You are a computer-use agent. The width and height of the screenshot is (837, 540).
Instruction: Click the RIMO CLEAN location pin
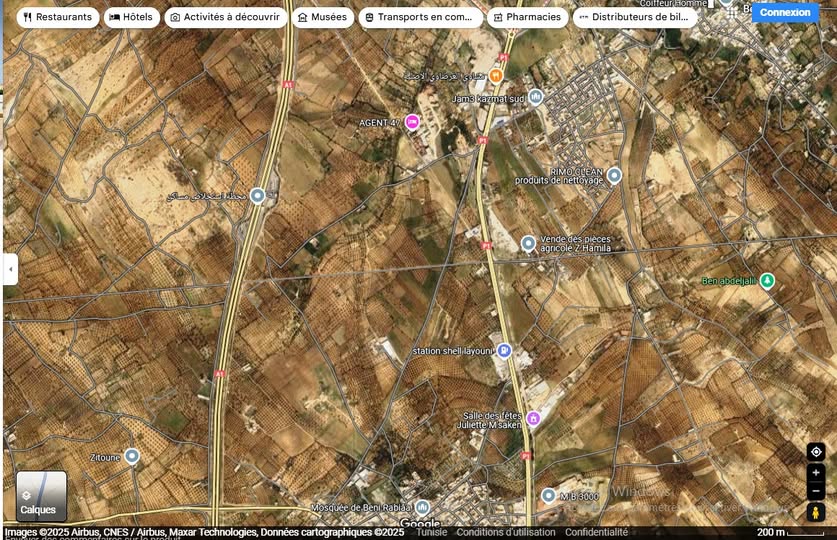[x=614, y=175]
